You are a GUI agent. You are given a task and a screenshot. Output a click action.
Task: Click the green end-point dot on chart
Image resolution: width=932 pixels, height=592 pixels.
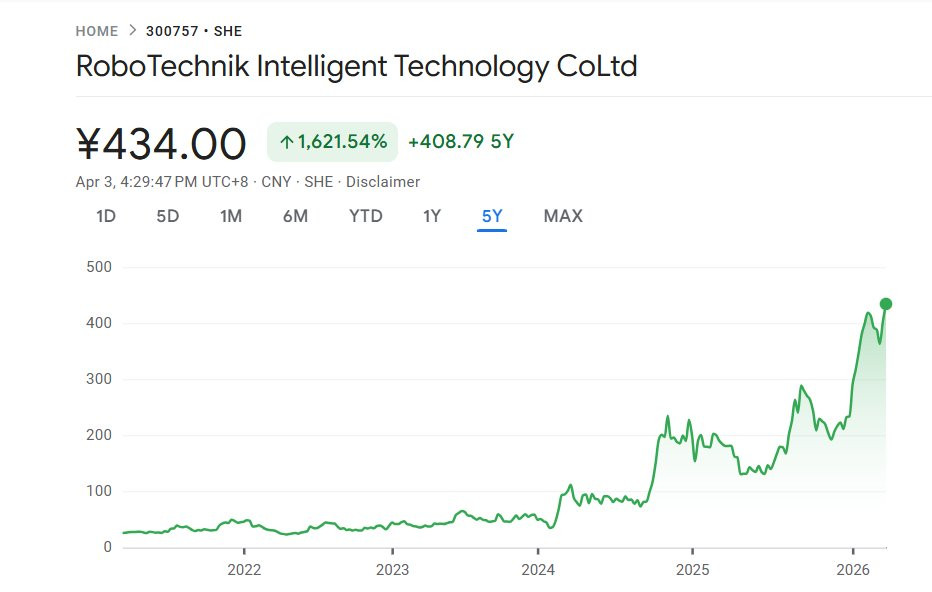tap(885, 304)
